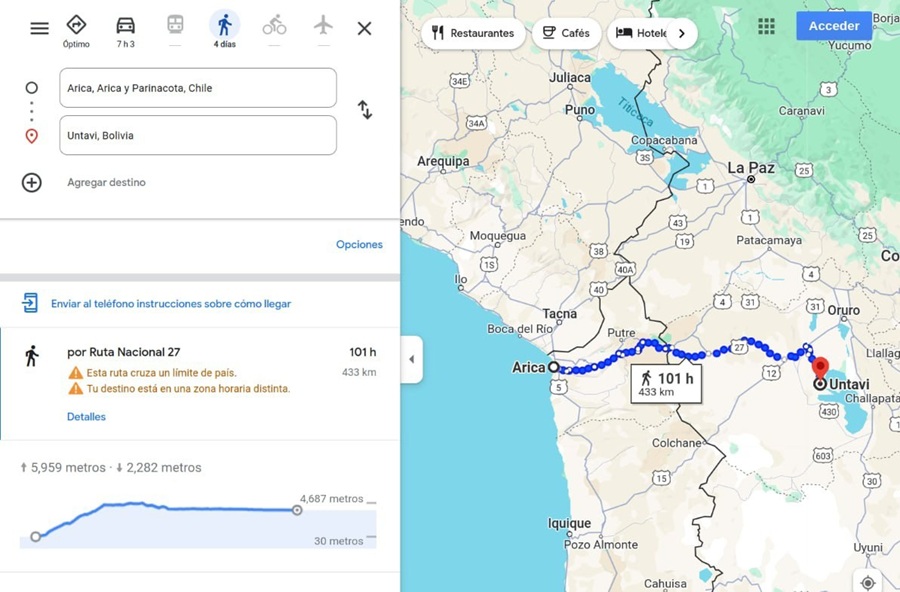Edit the Arica starting point field
The image size is (900, 592).
tap(198, 88)
